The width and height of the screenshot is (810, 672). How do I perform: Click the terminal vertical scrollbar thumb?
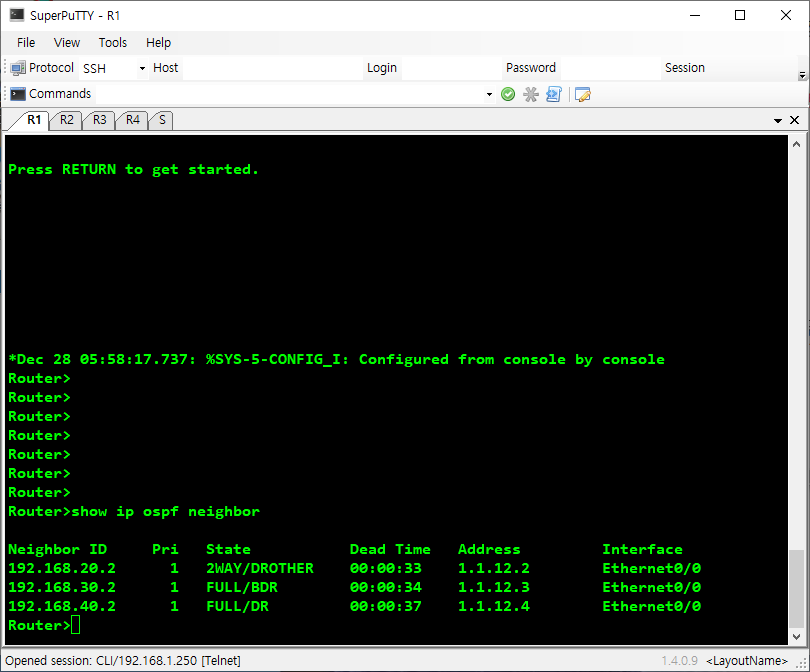[796, 588]
